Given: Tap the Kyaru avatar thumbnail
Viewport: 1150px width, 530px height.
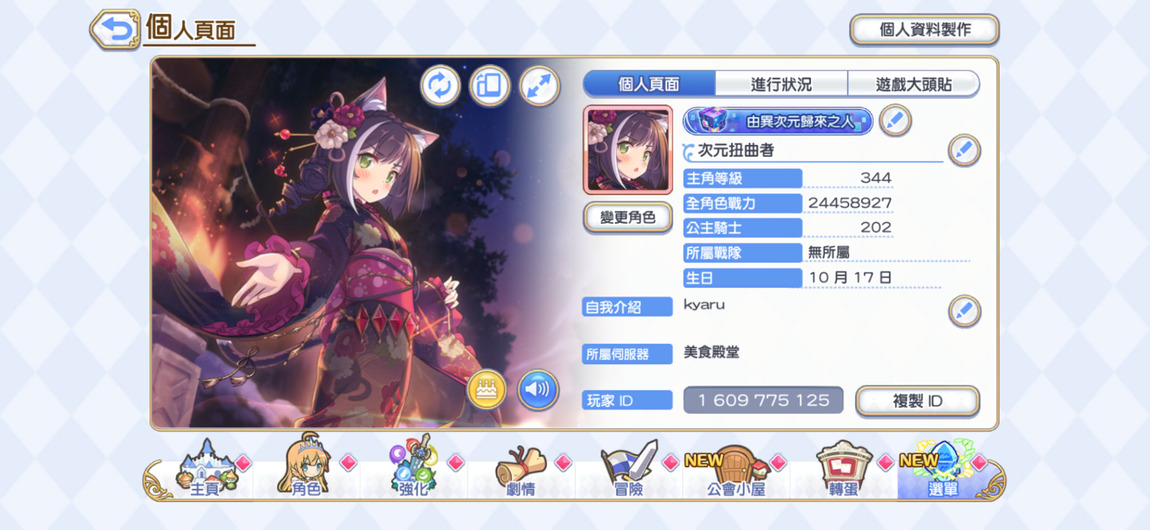Looking at the screenshot, I should click(628, 150).
